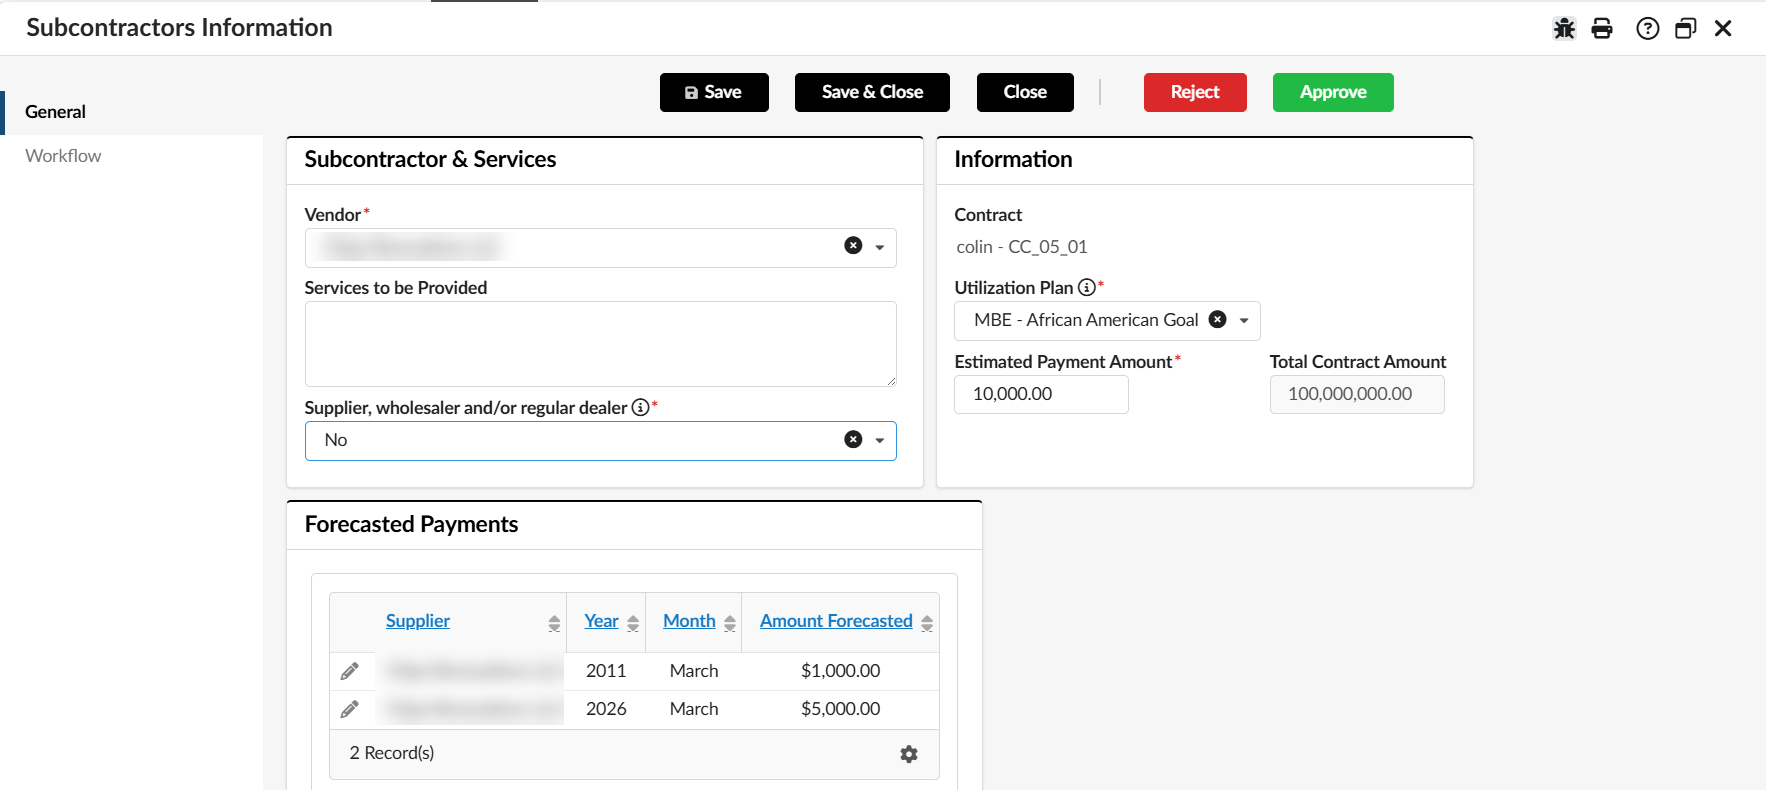
Task: Expand the Supplier, wholesaler dealer dropdown
Action: 880,441
